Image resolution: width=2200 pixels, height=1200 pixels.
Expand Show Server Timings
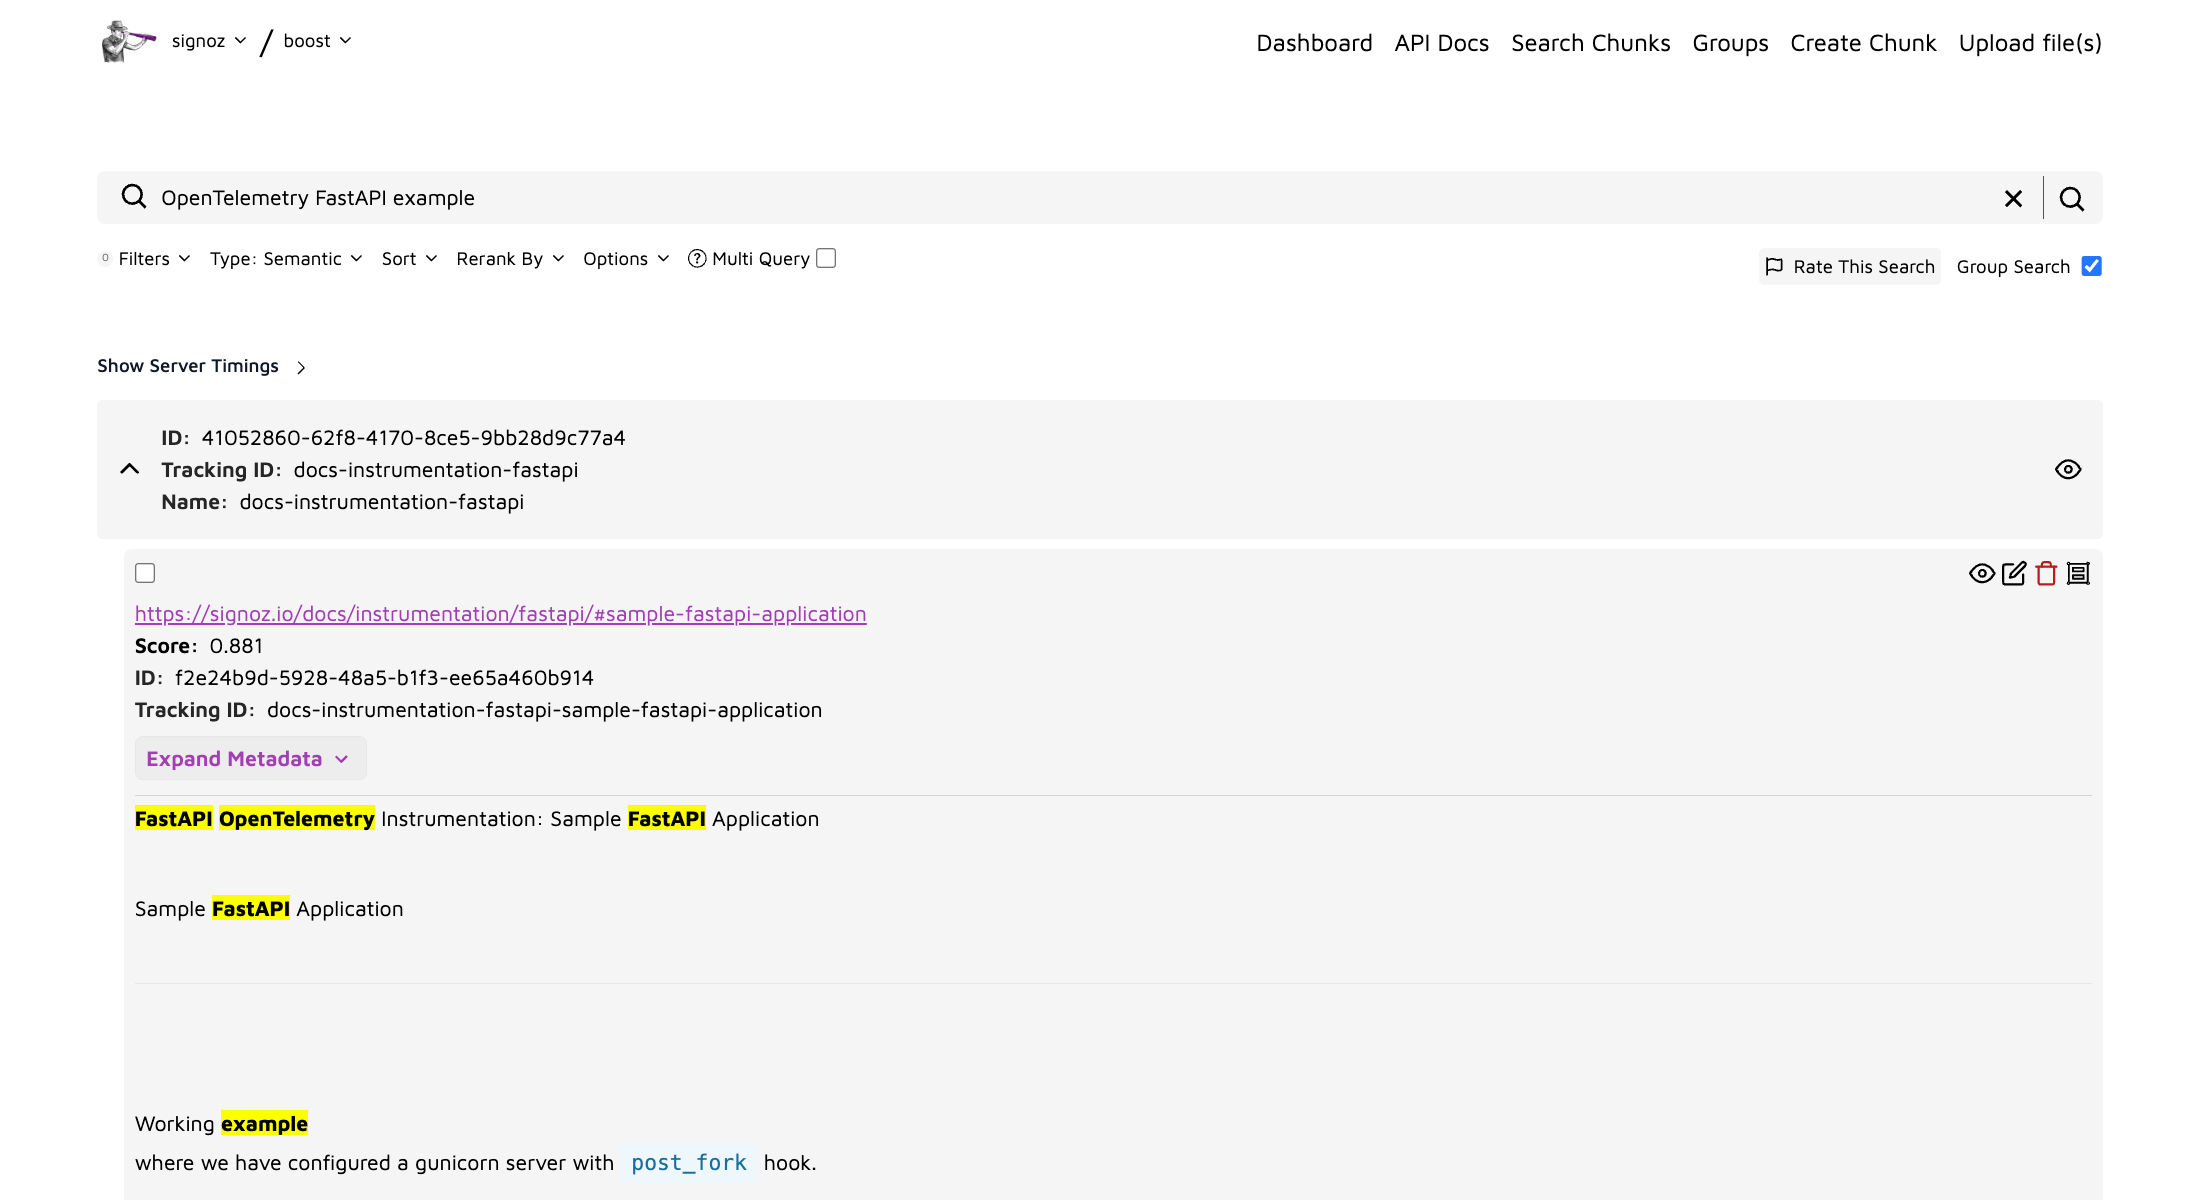click(x=201, y=366)
